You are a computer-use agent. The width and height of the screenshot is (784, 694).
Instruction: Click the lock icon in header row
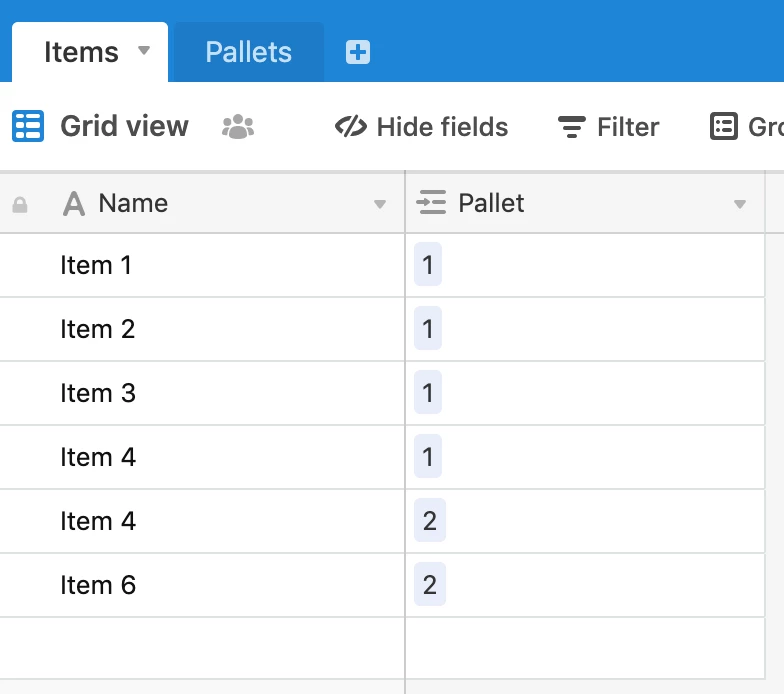click(20, 205)
